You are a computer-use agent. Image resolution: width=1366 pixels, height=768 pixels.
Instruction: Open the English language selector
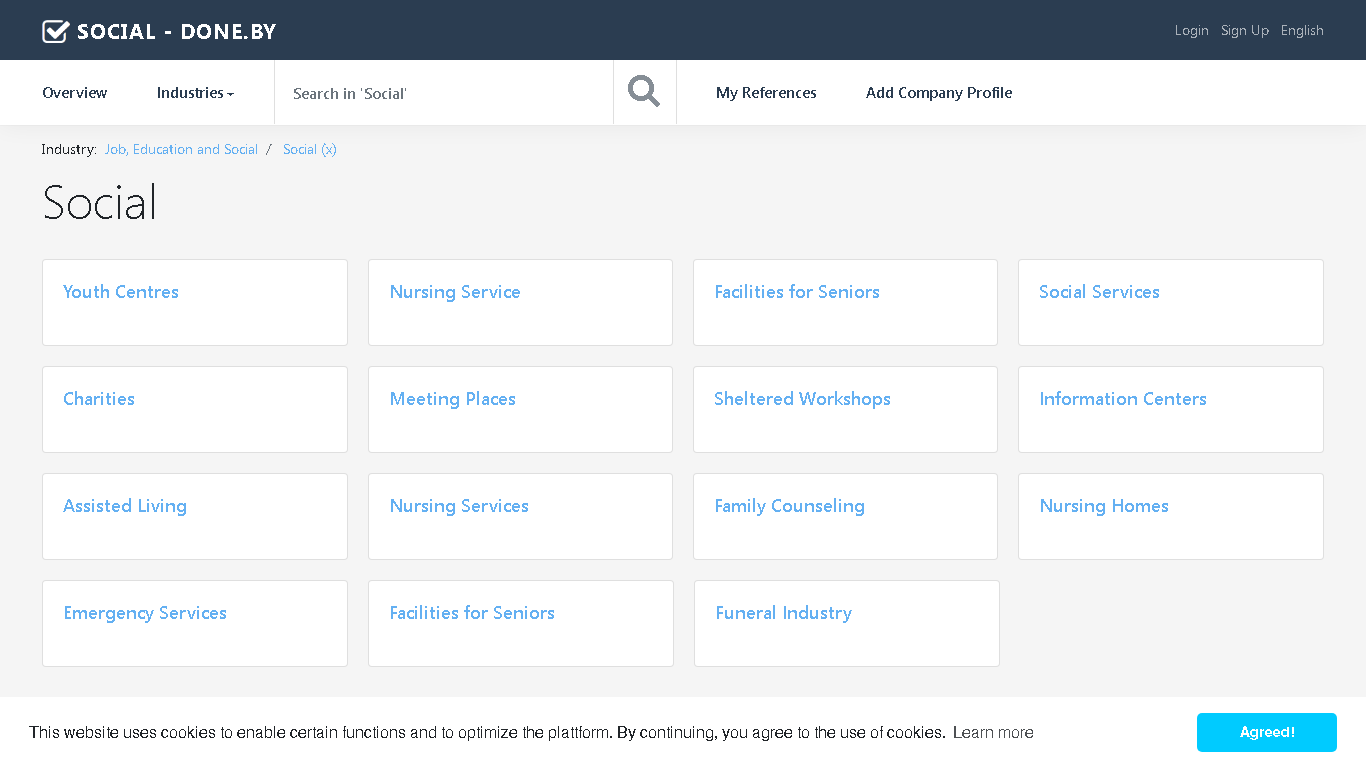[x=1302, y=31]
